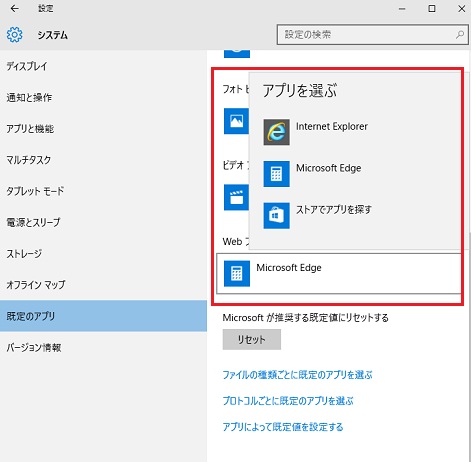Open タブレット モード settings page
This screenshot has width=471, height=462.
click(x=103, y=191)
